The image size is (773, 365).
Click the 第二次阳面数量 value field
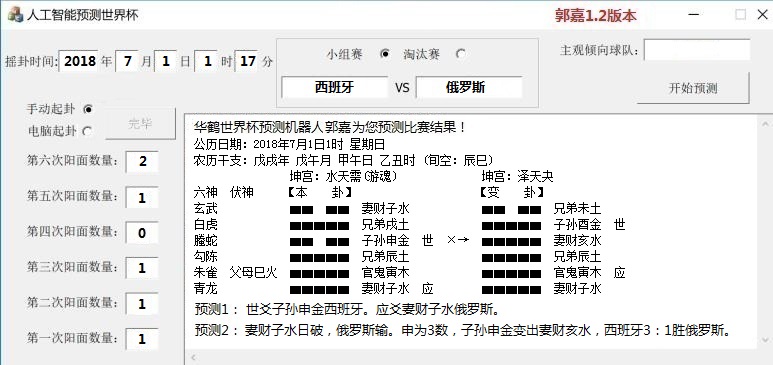[142, 303]
